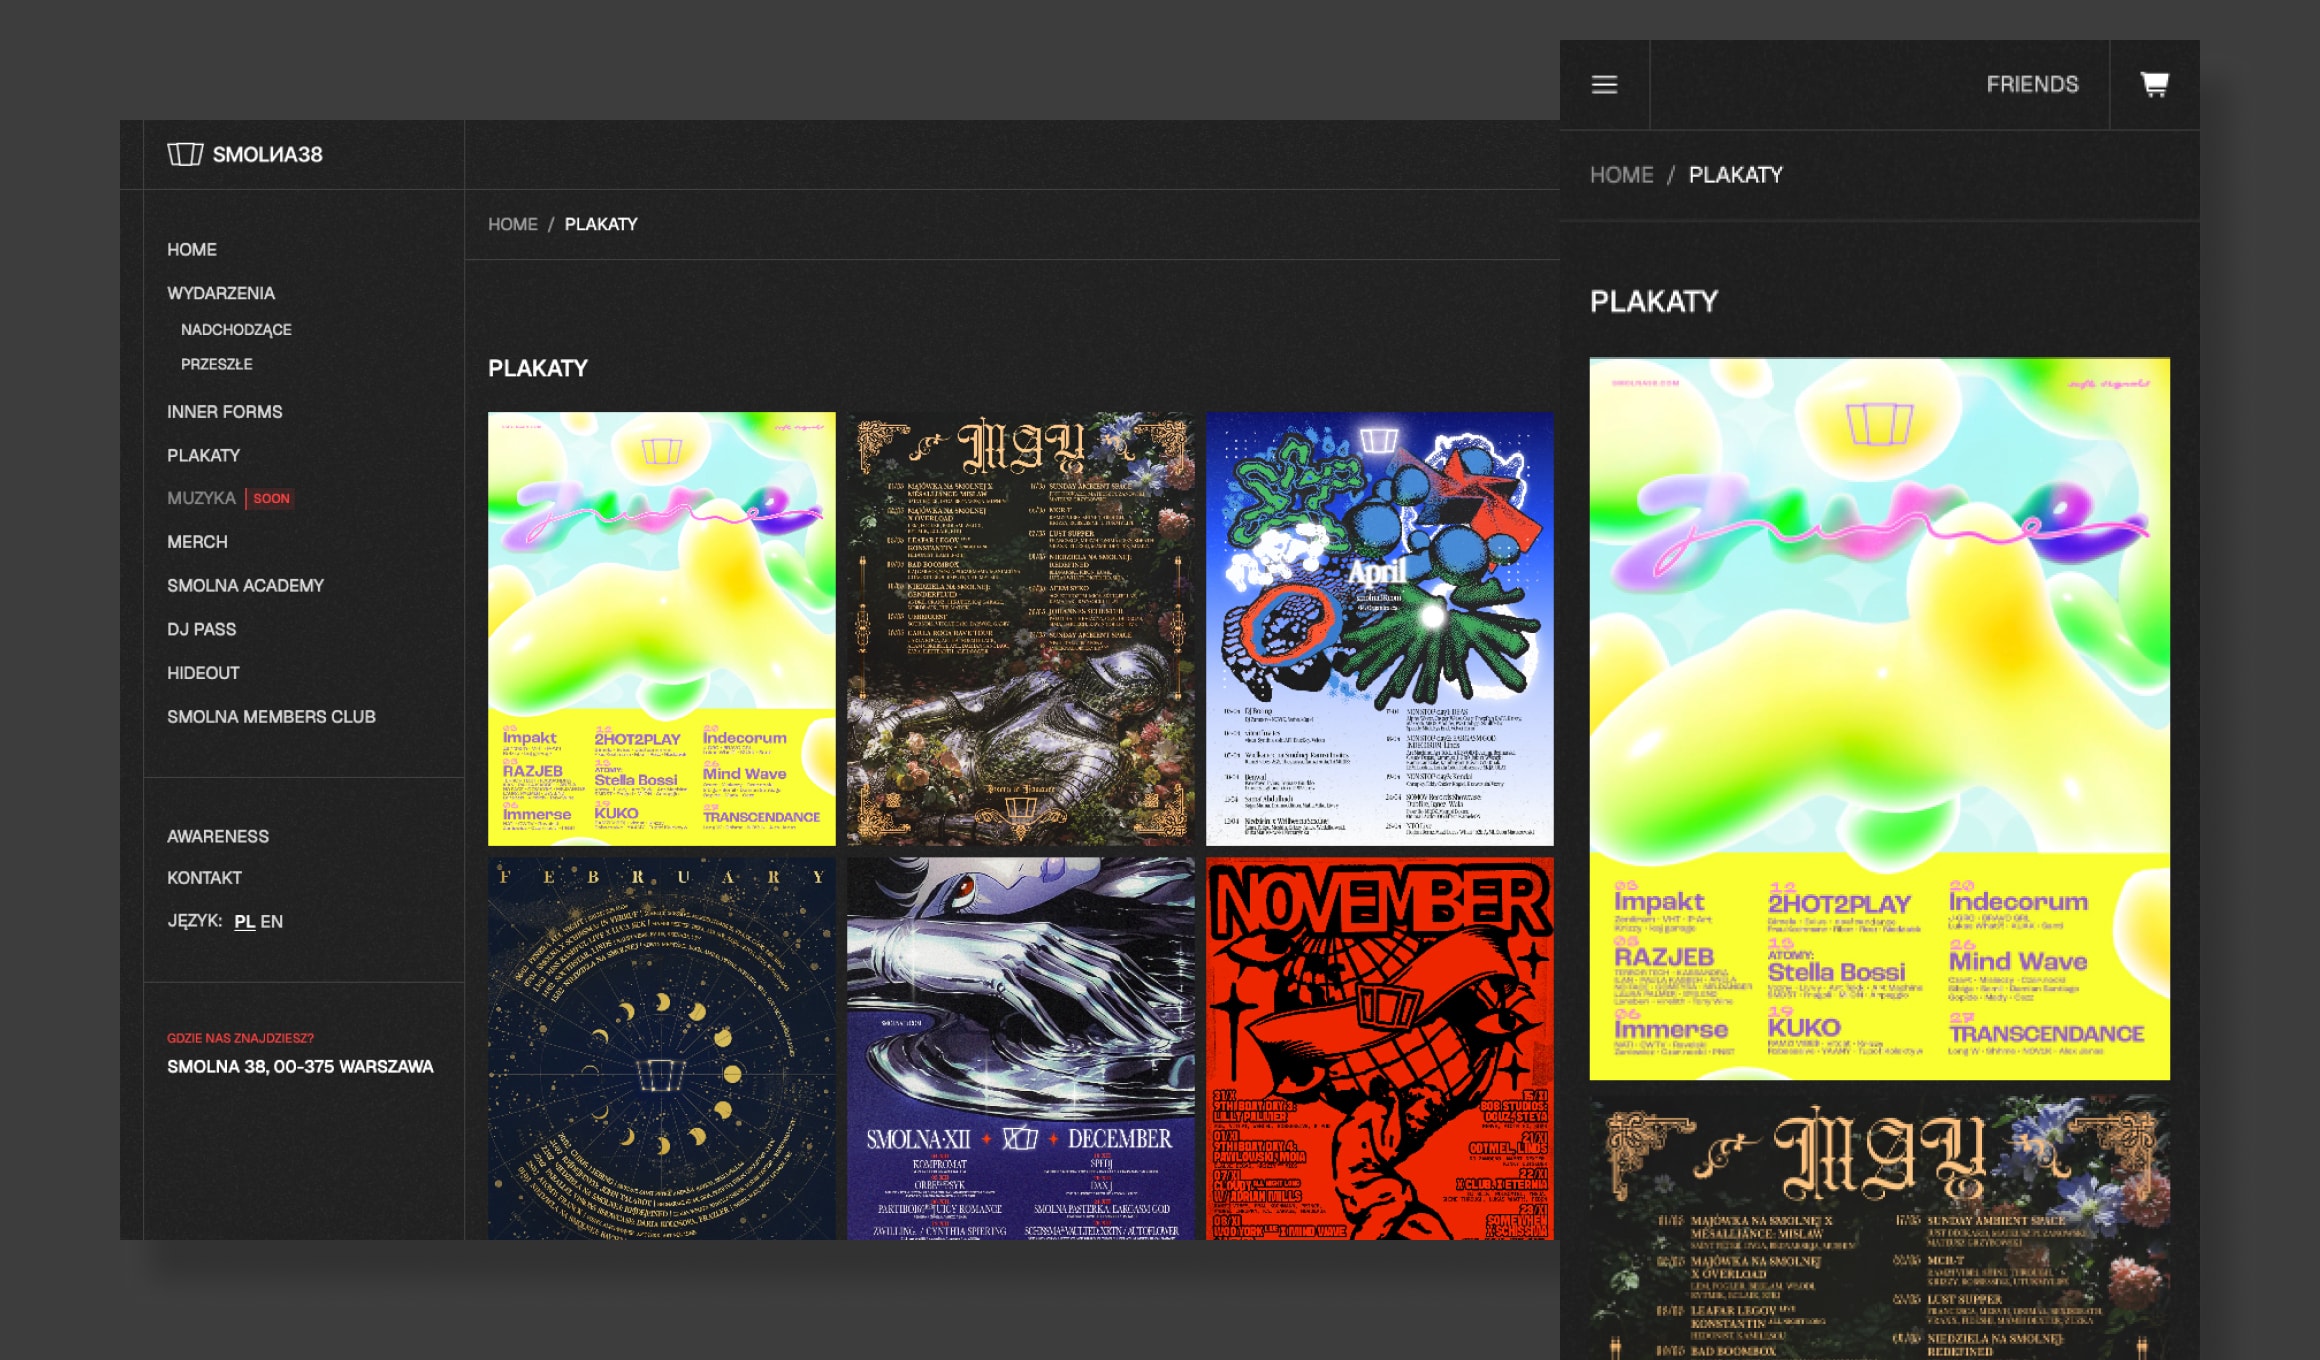Open the February poster thumbnail
This screenshot has width=2320, height=1360.
tap(662, 1049)
